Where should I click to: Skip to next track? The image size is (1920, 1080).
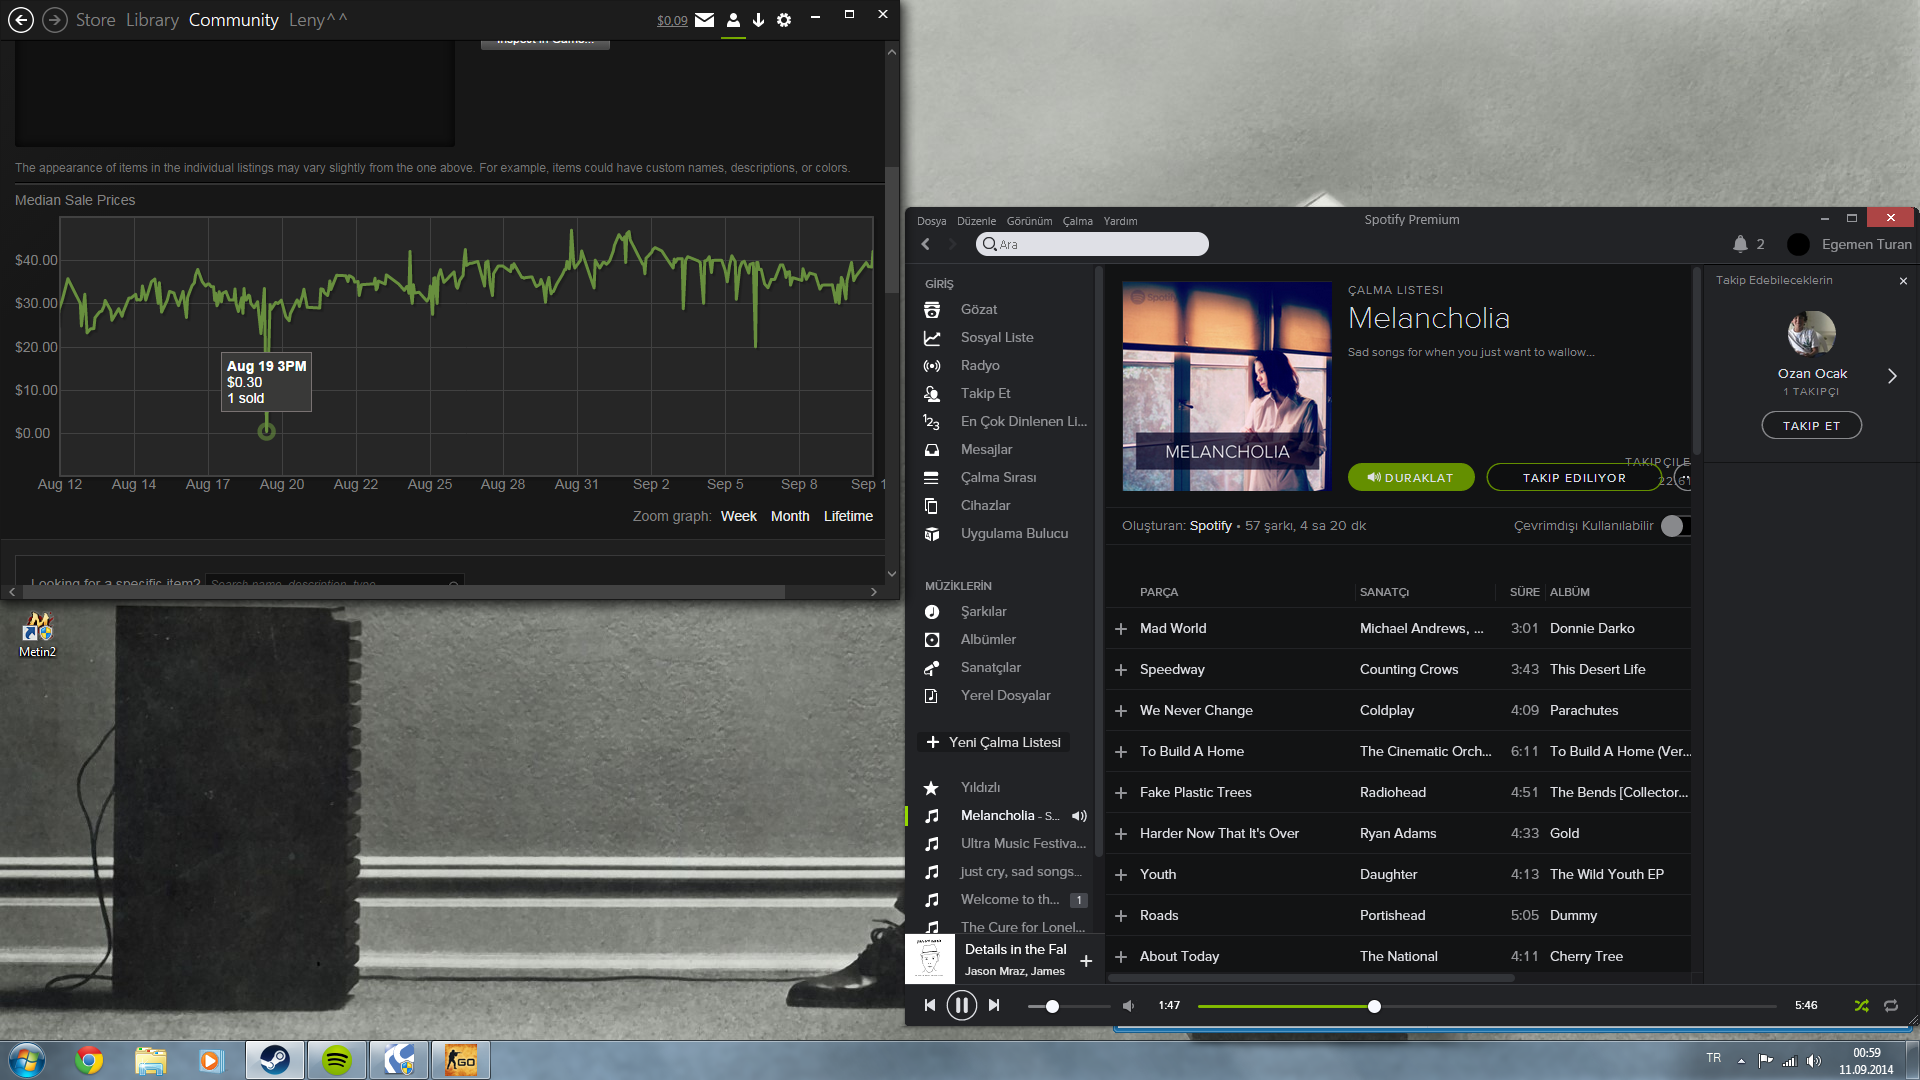tap(994, 1005)
